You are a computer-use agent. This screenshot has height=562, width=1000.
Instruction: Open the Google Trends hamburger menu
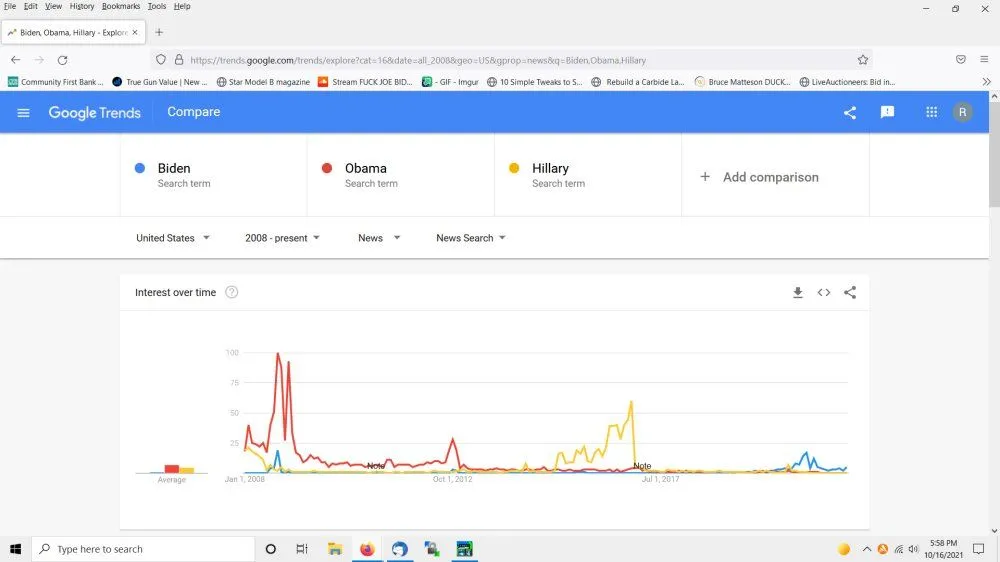(24, 113)
